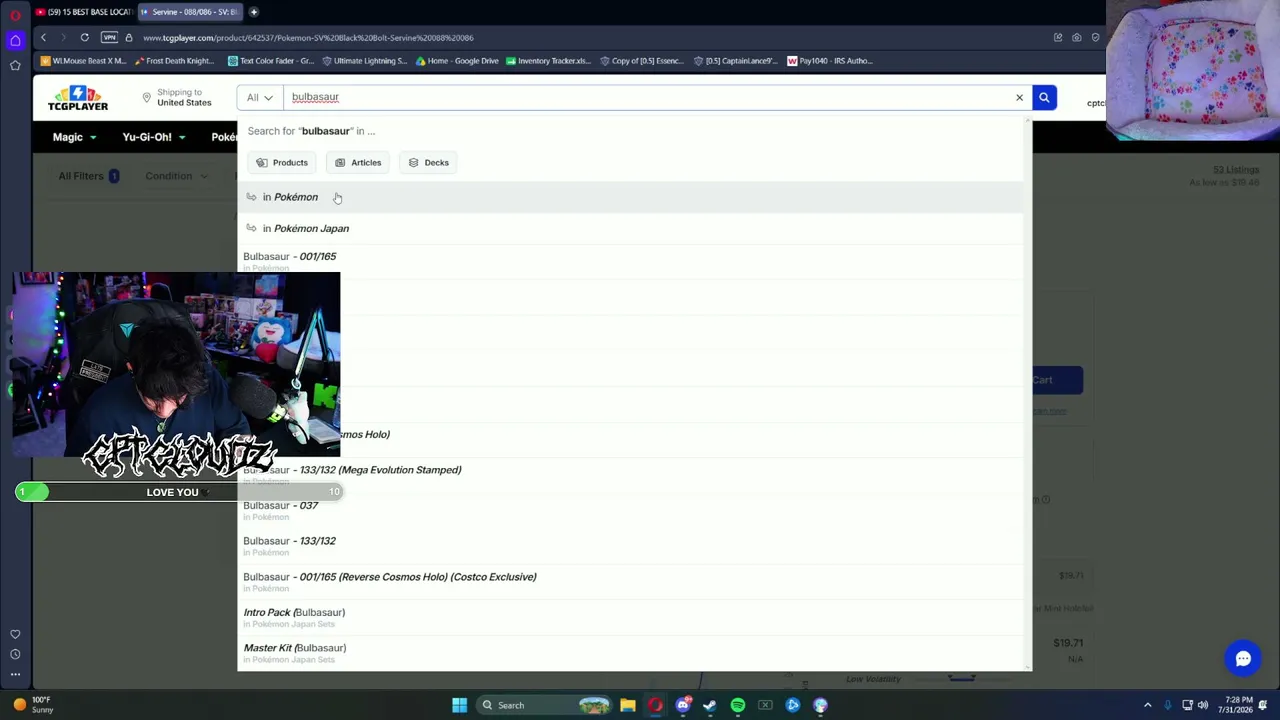The height and width of the screenshot is (720, 1280).
Task: Click the TCGplayer logo
Action: (78, 98)
